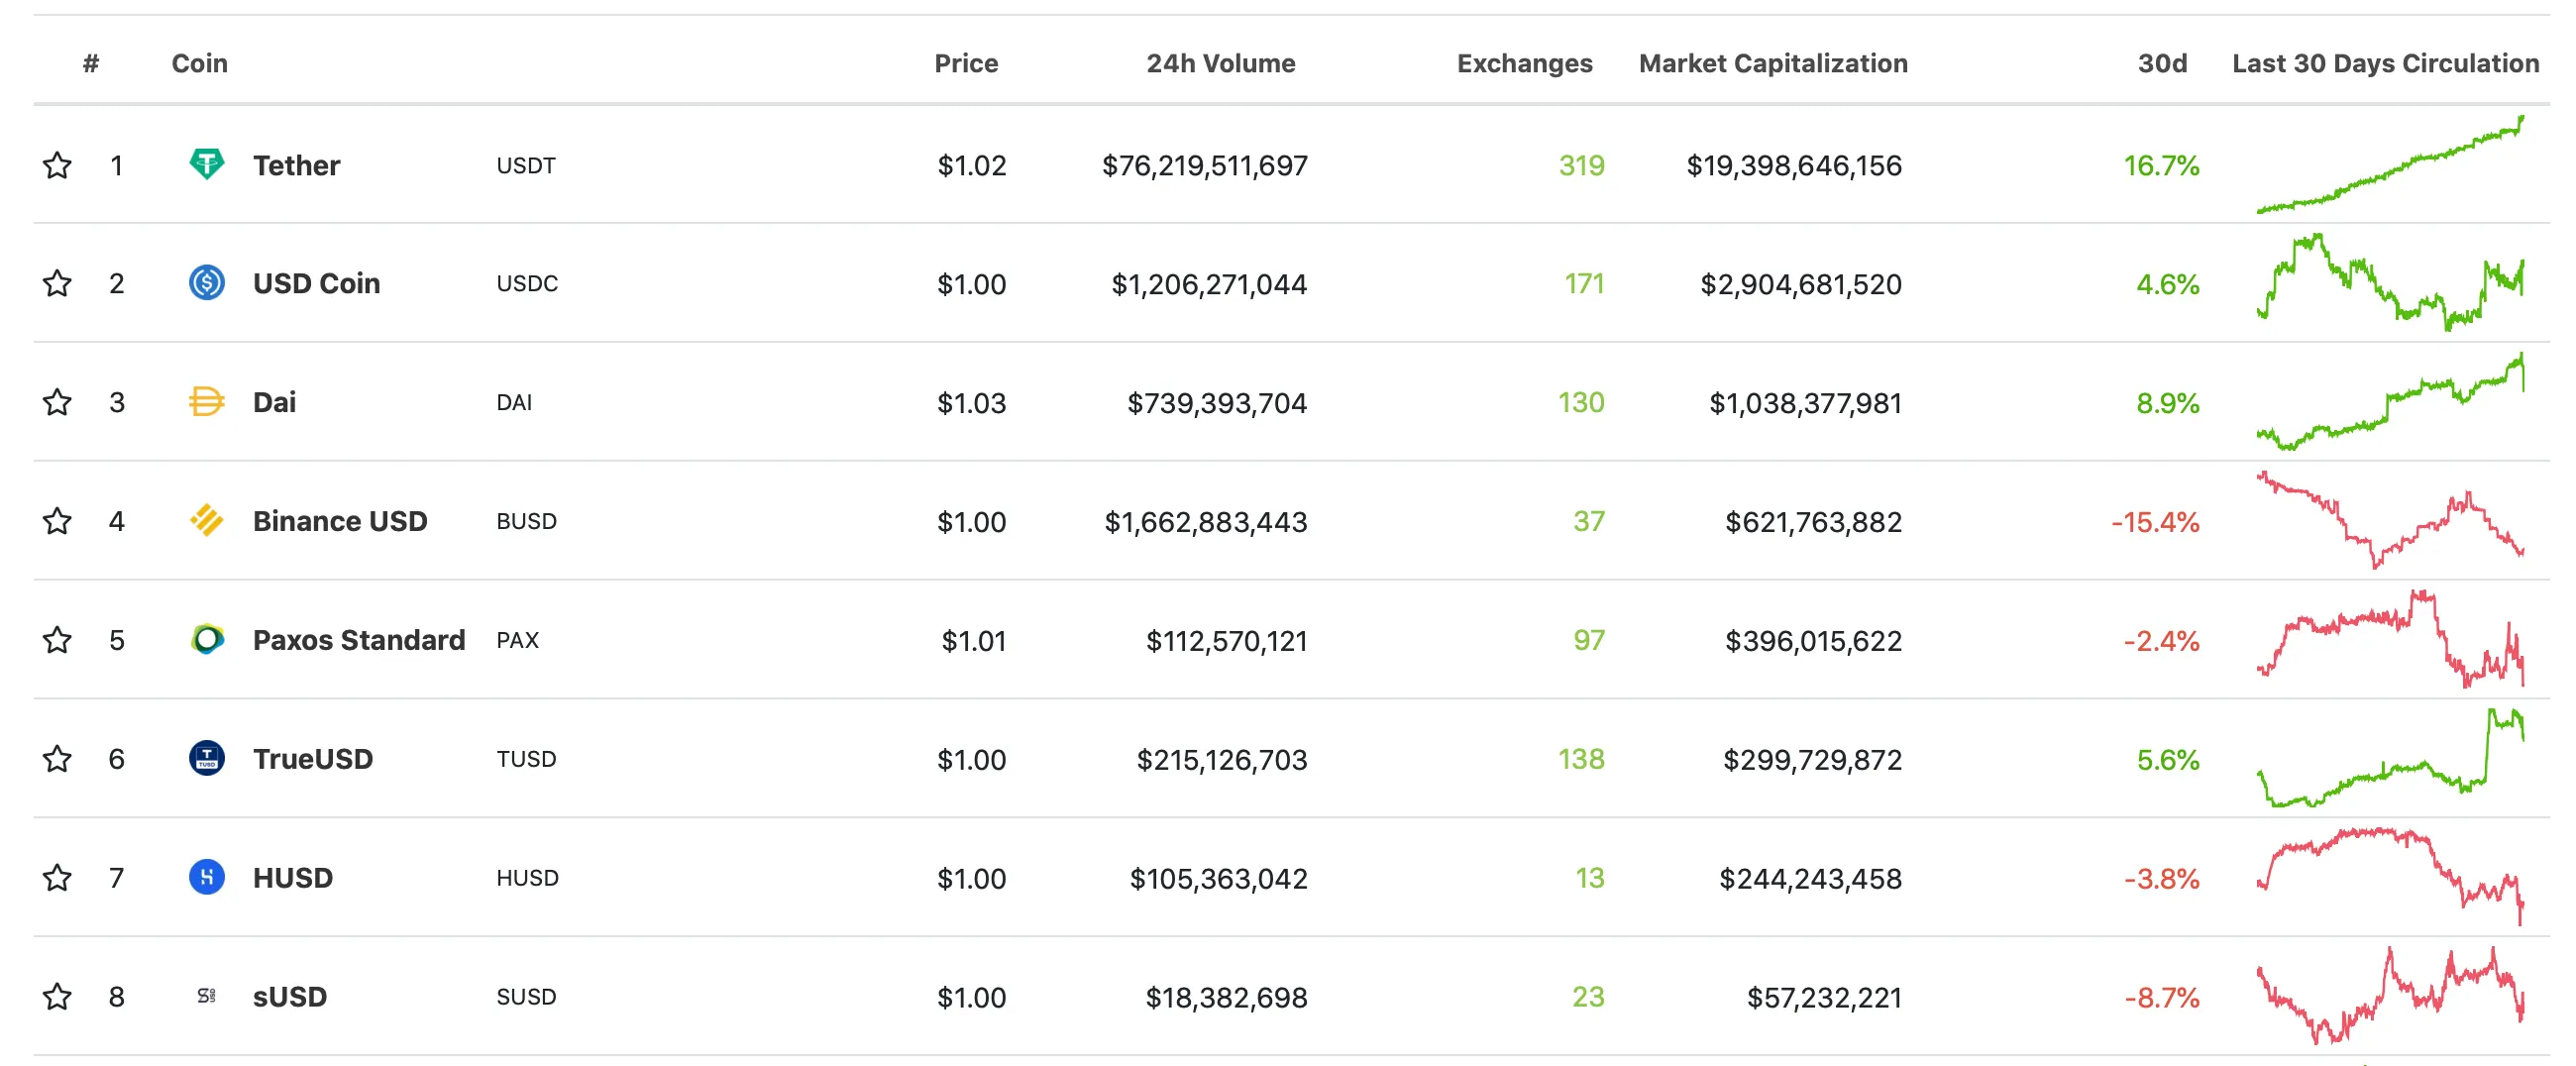Click the 30d column header

click(x=2162, y=63)
